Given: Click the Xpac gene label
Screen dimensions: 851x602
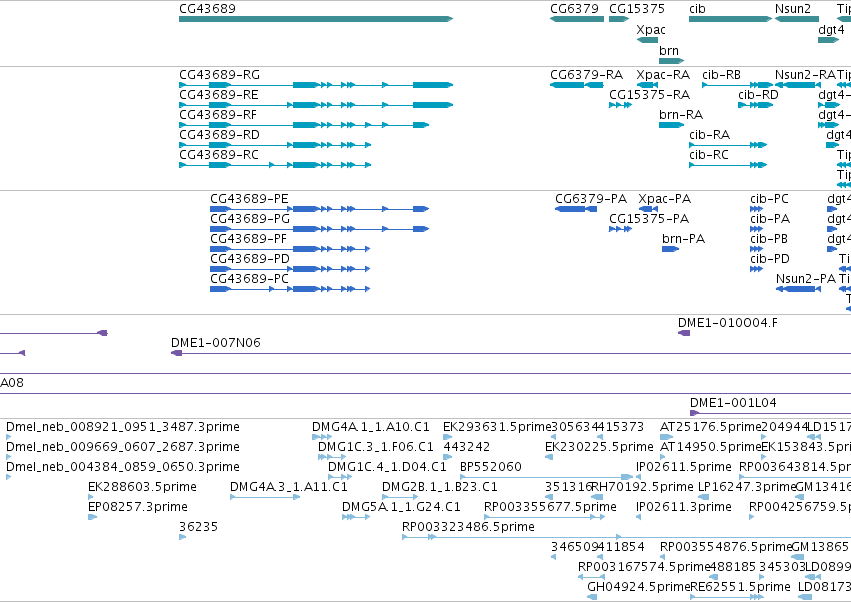Looking at the screenshot, I should (x=651, y=30).
